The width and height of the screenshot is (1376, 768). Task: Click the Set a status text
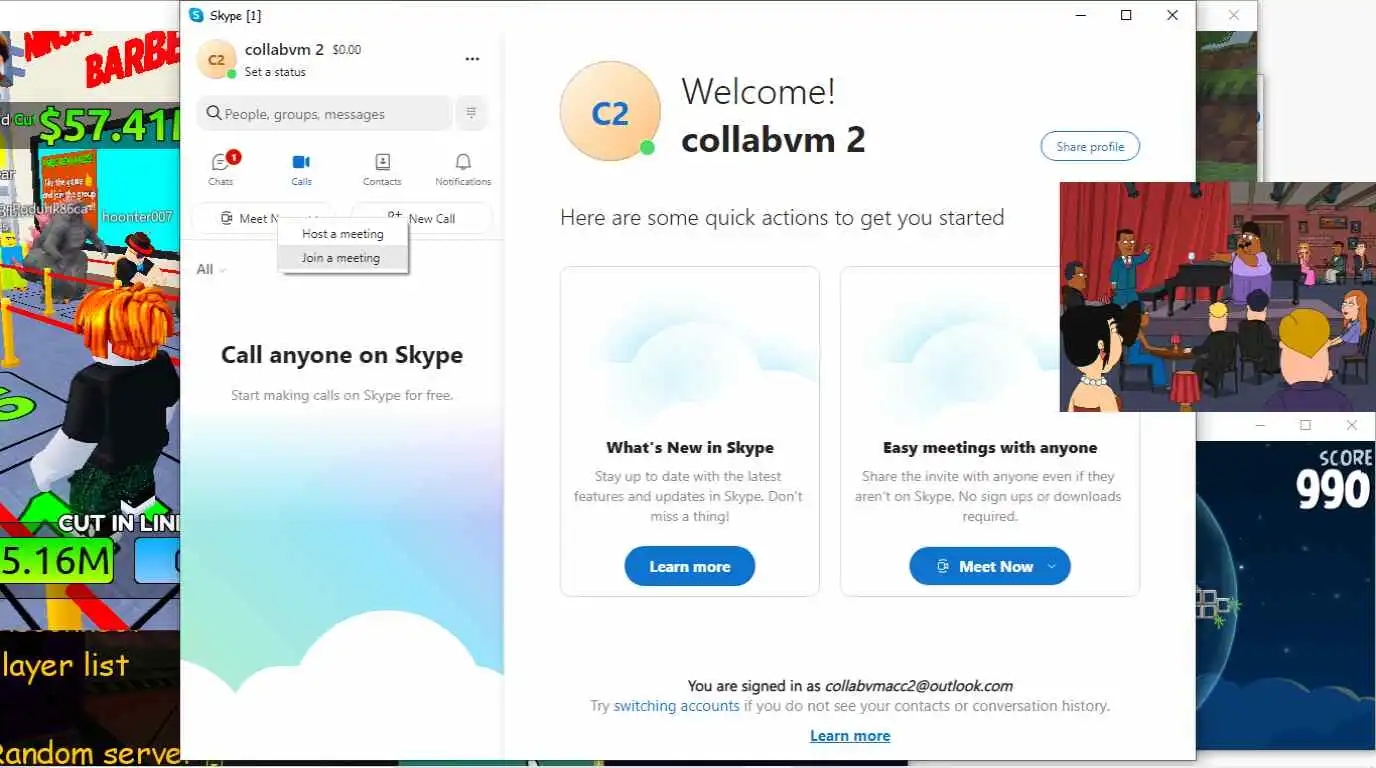275,72
